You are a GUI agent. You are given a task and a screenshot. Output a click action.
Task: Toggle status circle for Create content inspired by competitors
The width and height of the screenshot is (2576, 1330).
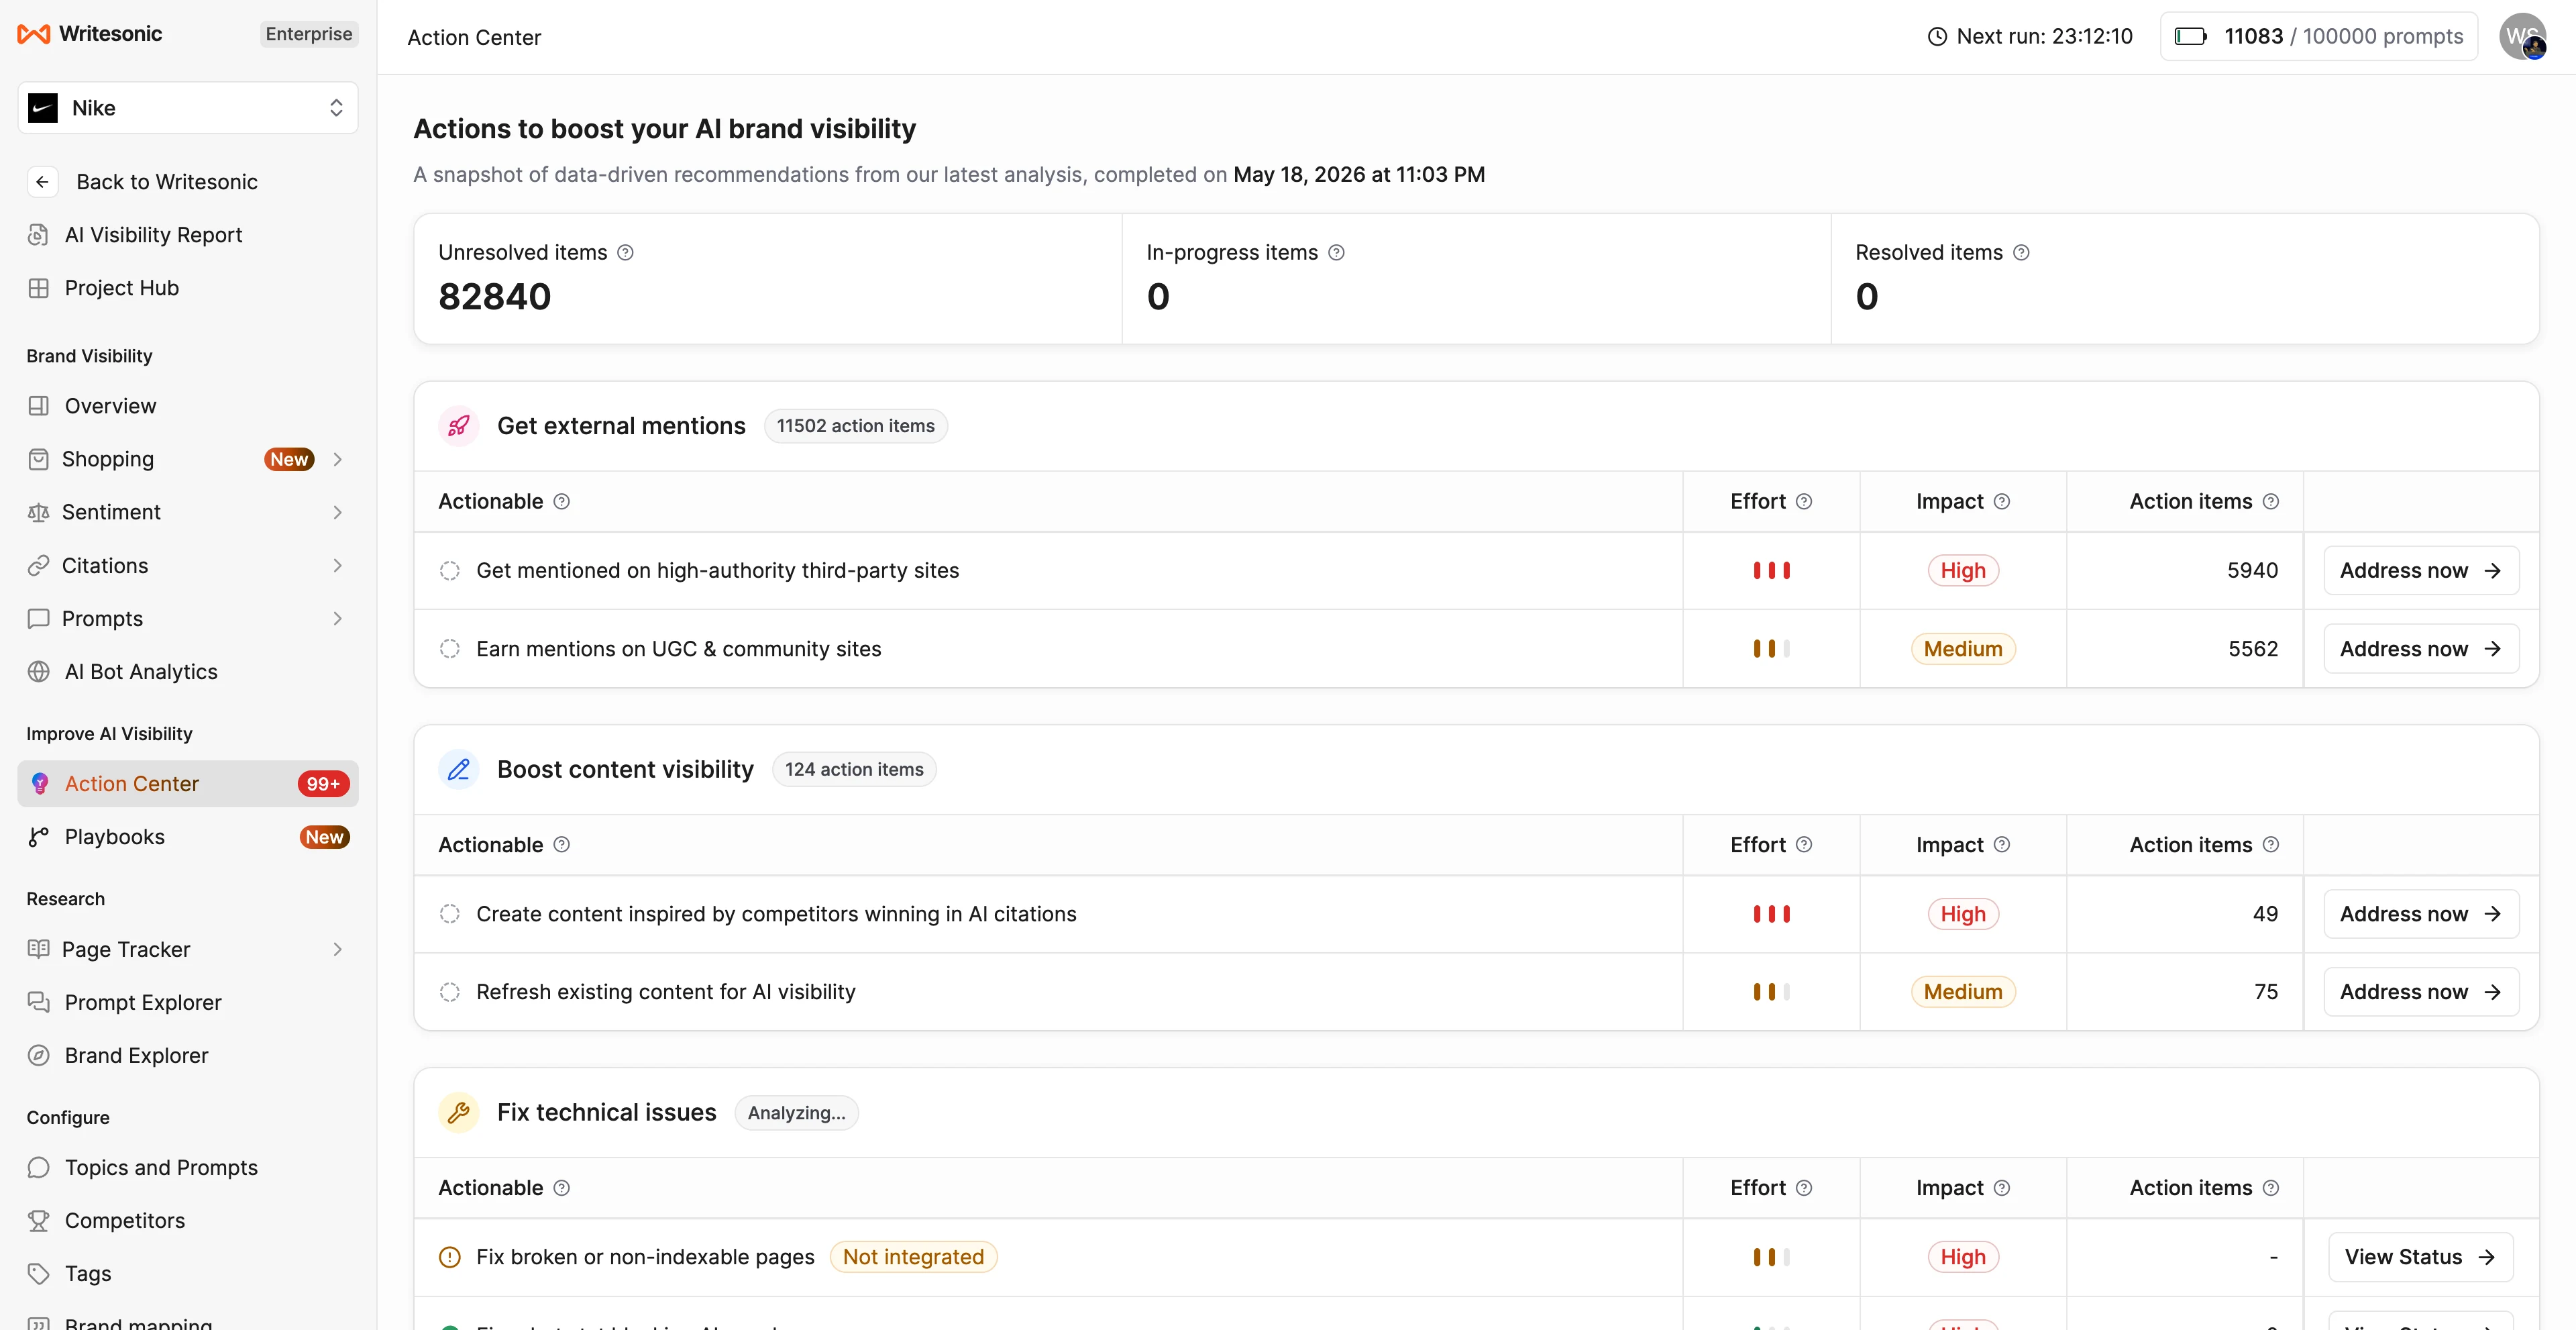tap(450, 914)
